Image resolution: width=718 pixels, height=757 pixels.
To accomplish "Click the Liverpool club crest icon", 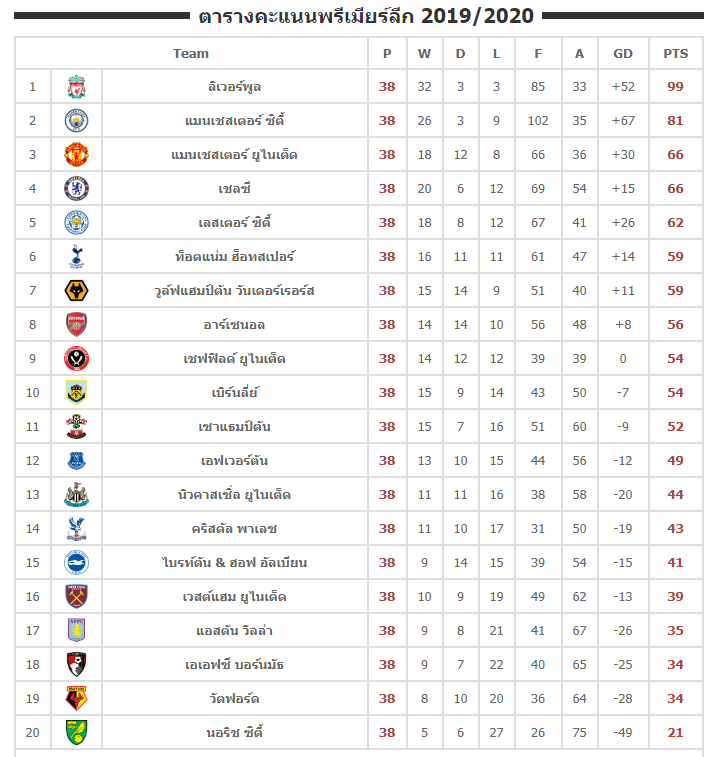I will 77,87.
